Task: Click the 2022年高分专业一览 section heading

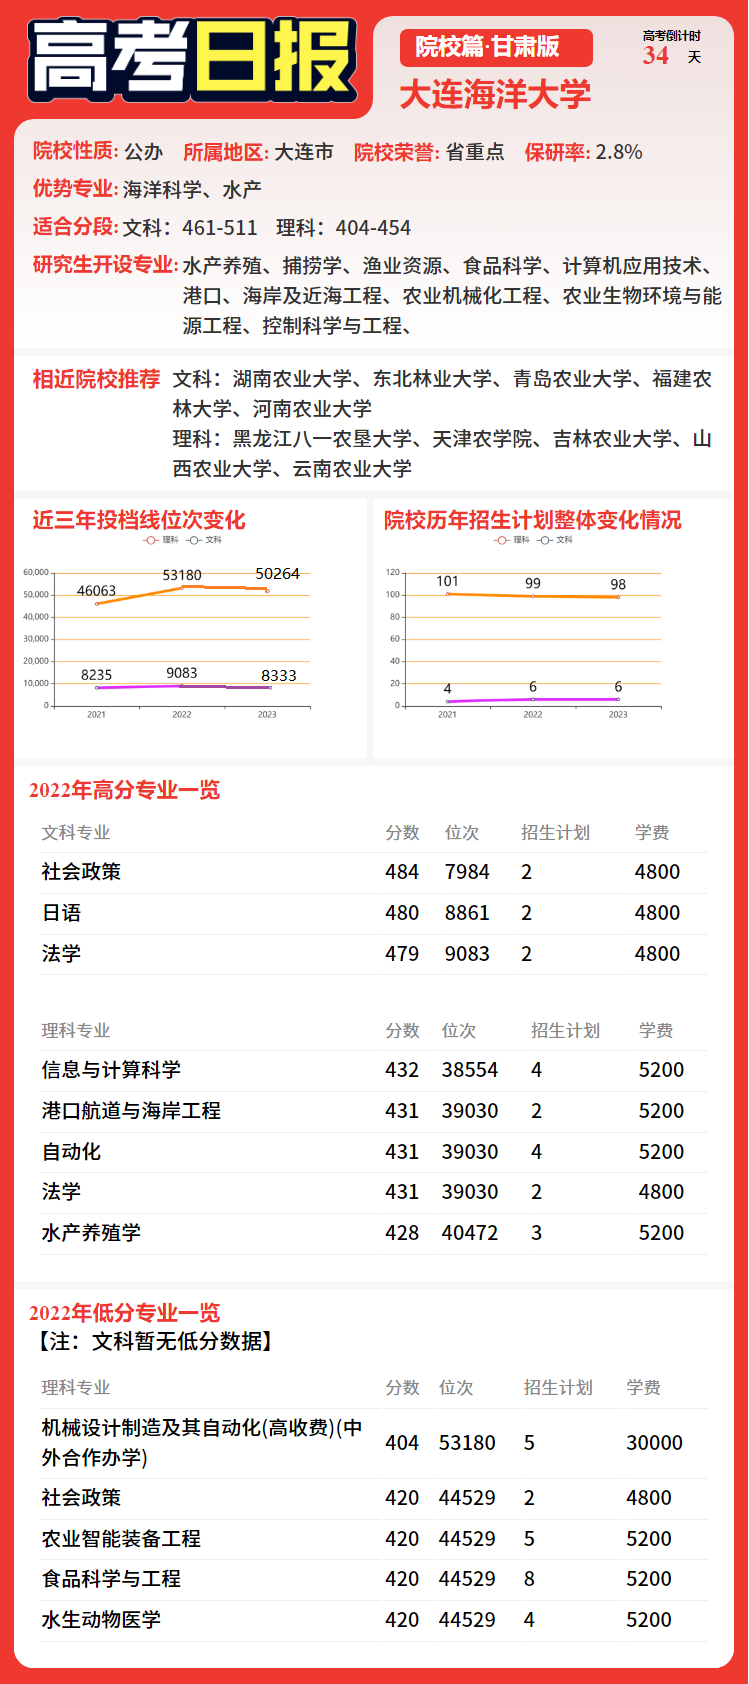Action: 124,790
